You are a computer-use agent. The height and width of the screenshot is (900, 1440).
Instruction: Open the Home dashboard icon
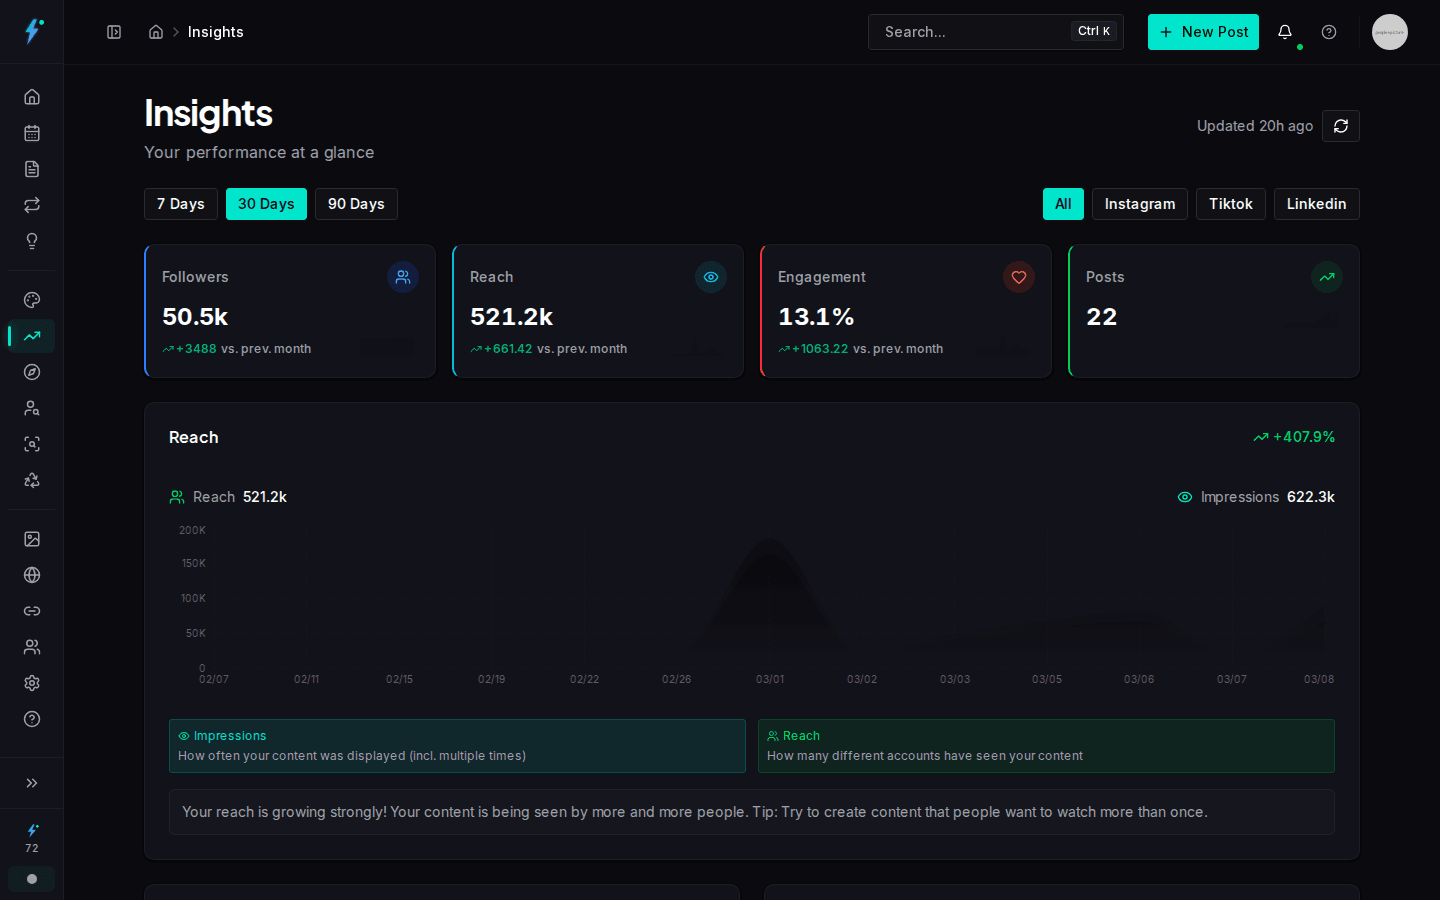click(x=31, y=96)
